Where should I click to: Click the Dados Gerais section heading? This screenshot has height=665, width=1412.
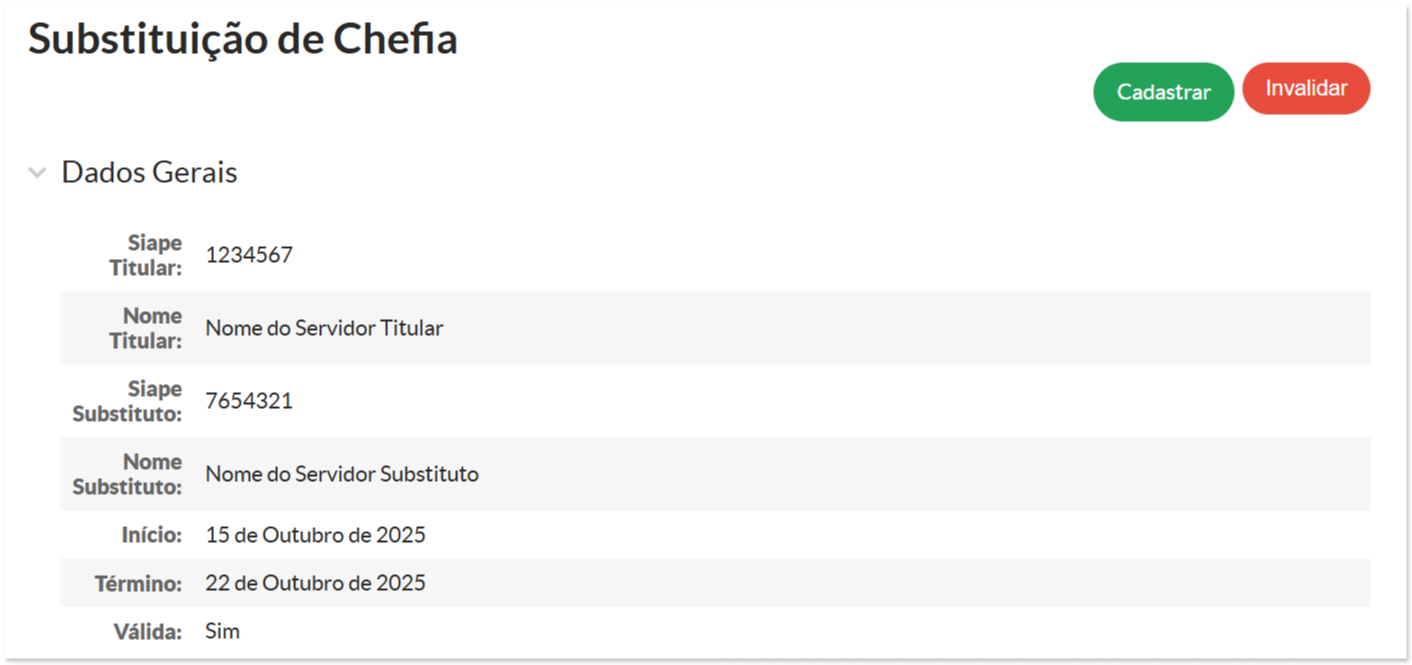tap(149, 172)
